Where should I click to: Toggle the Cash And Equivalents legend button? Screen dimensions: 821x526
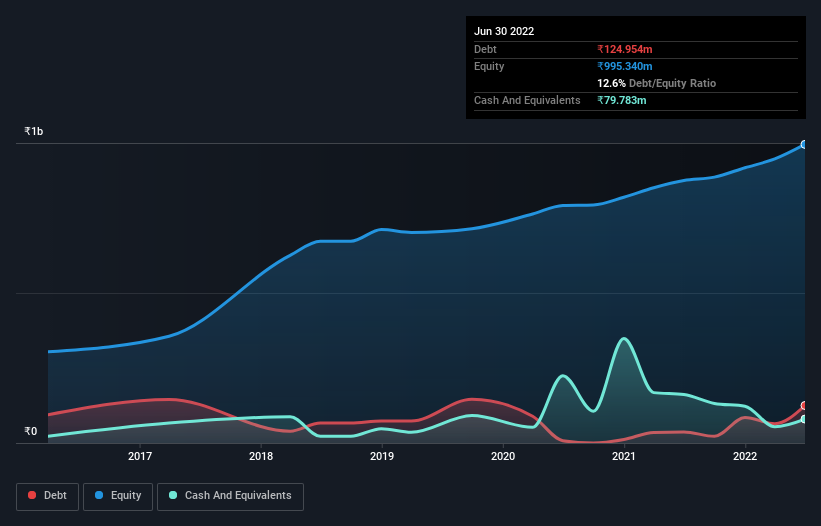click(230, 496)
